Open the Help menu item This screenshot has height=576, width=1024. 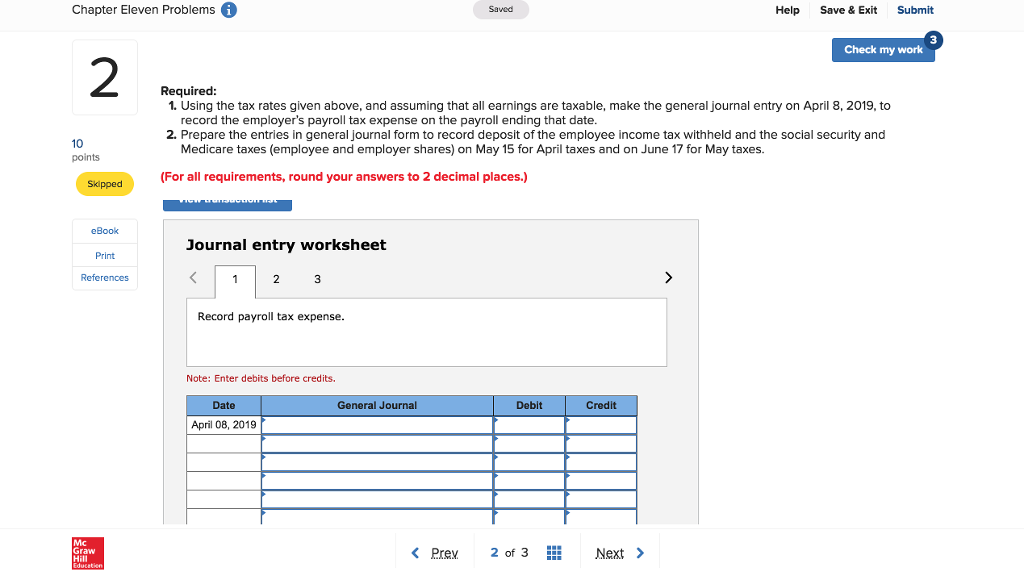[787, 10]
